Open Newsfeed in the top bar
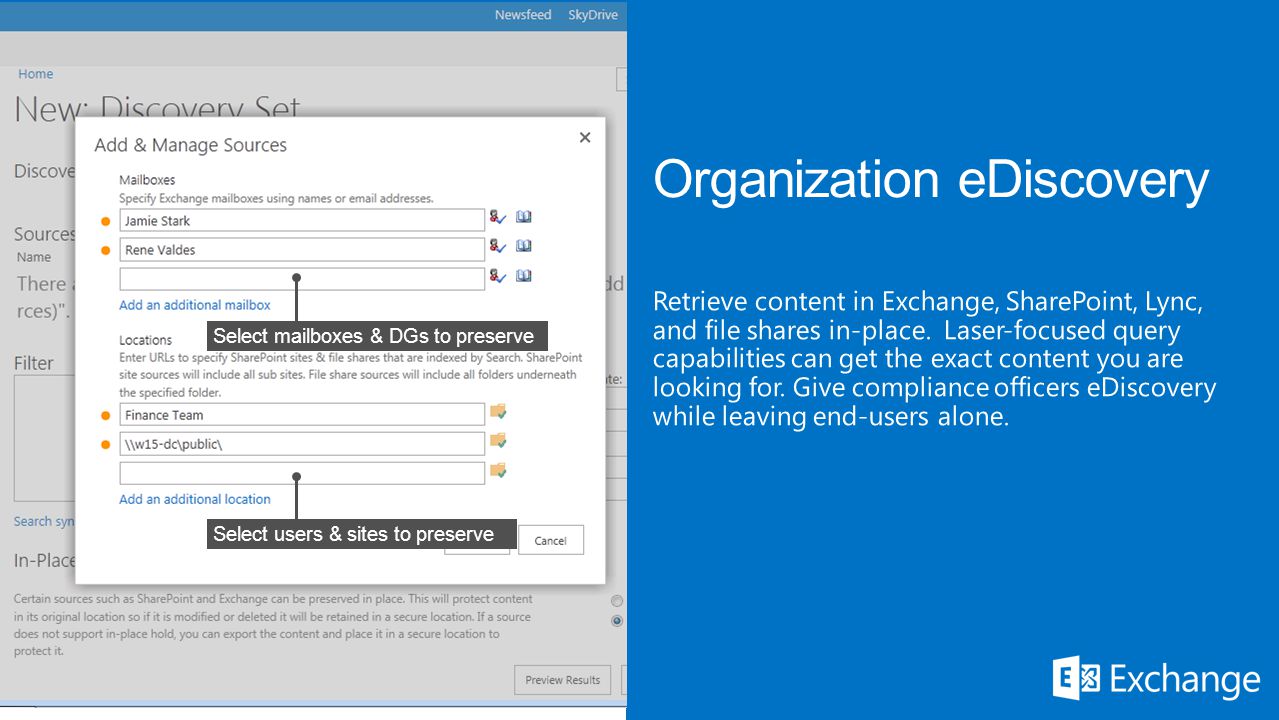Screen dimensions: 1279x720 pos(523,15)
